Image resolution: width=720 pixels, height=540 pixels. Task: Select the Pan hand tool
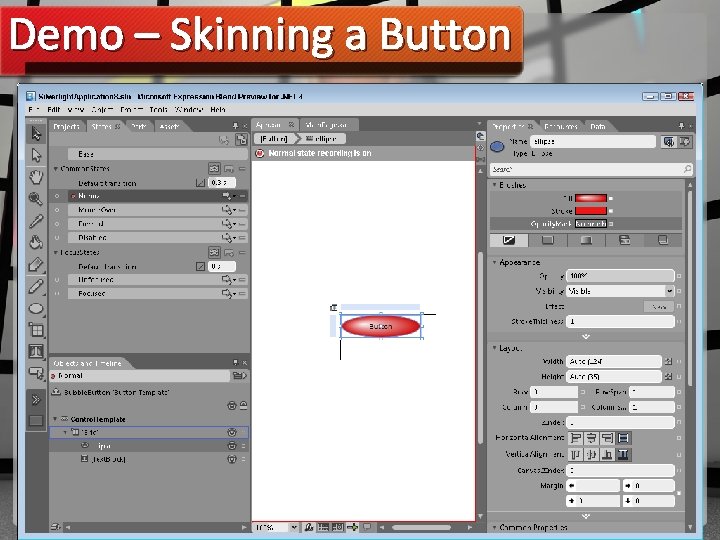pos(36,177)
